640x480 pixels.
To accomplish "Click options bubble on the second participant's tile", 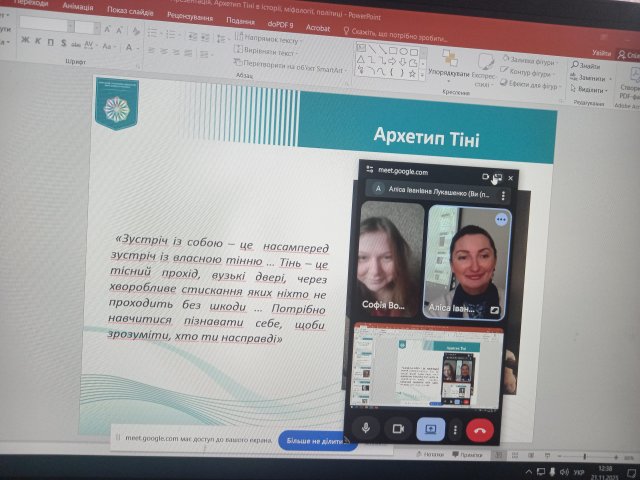I will pyautogui.click(x=501, y=218).
